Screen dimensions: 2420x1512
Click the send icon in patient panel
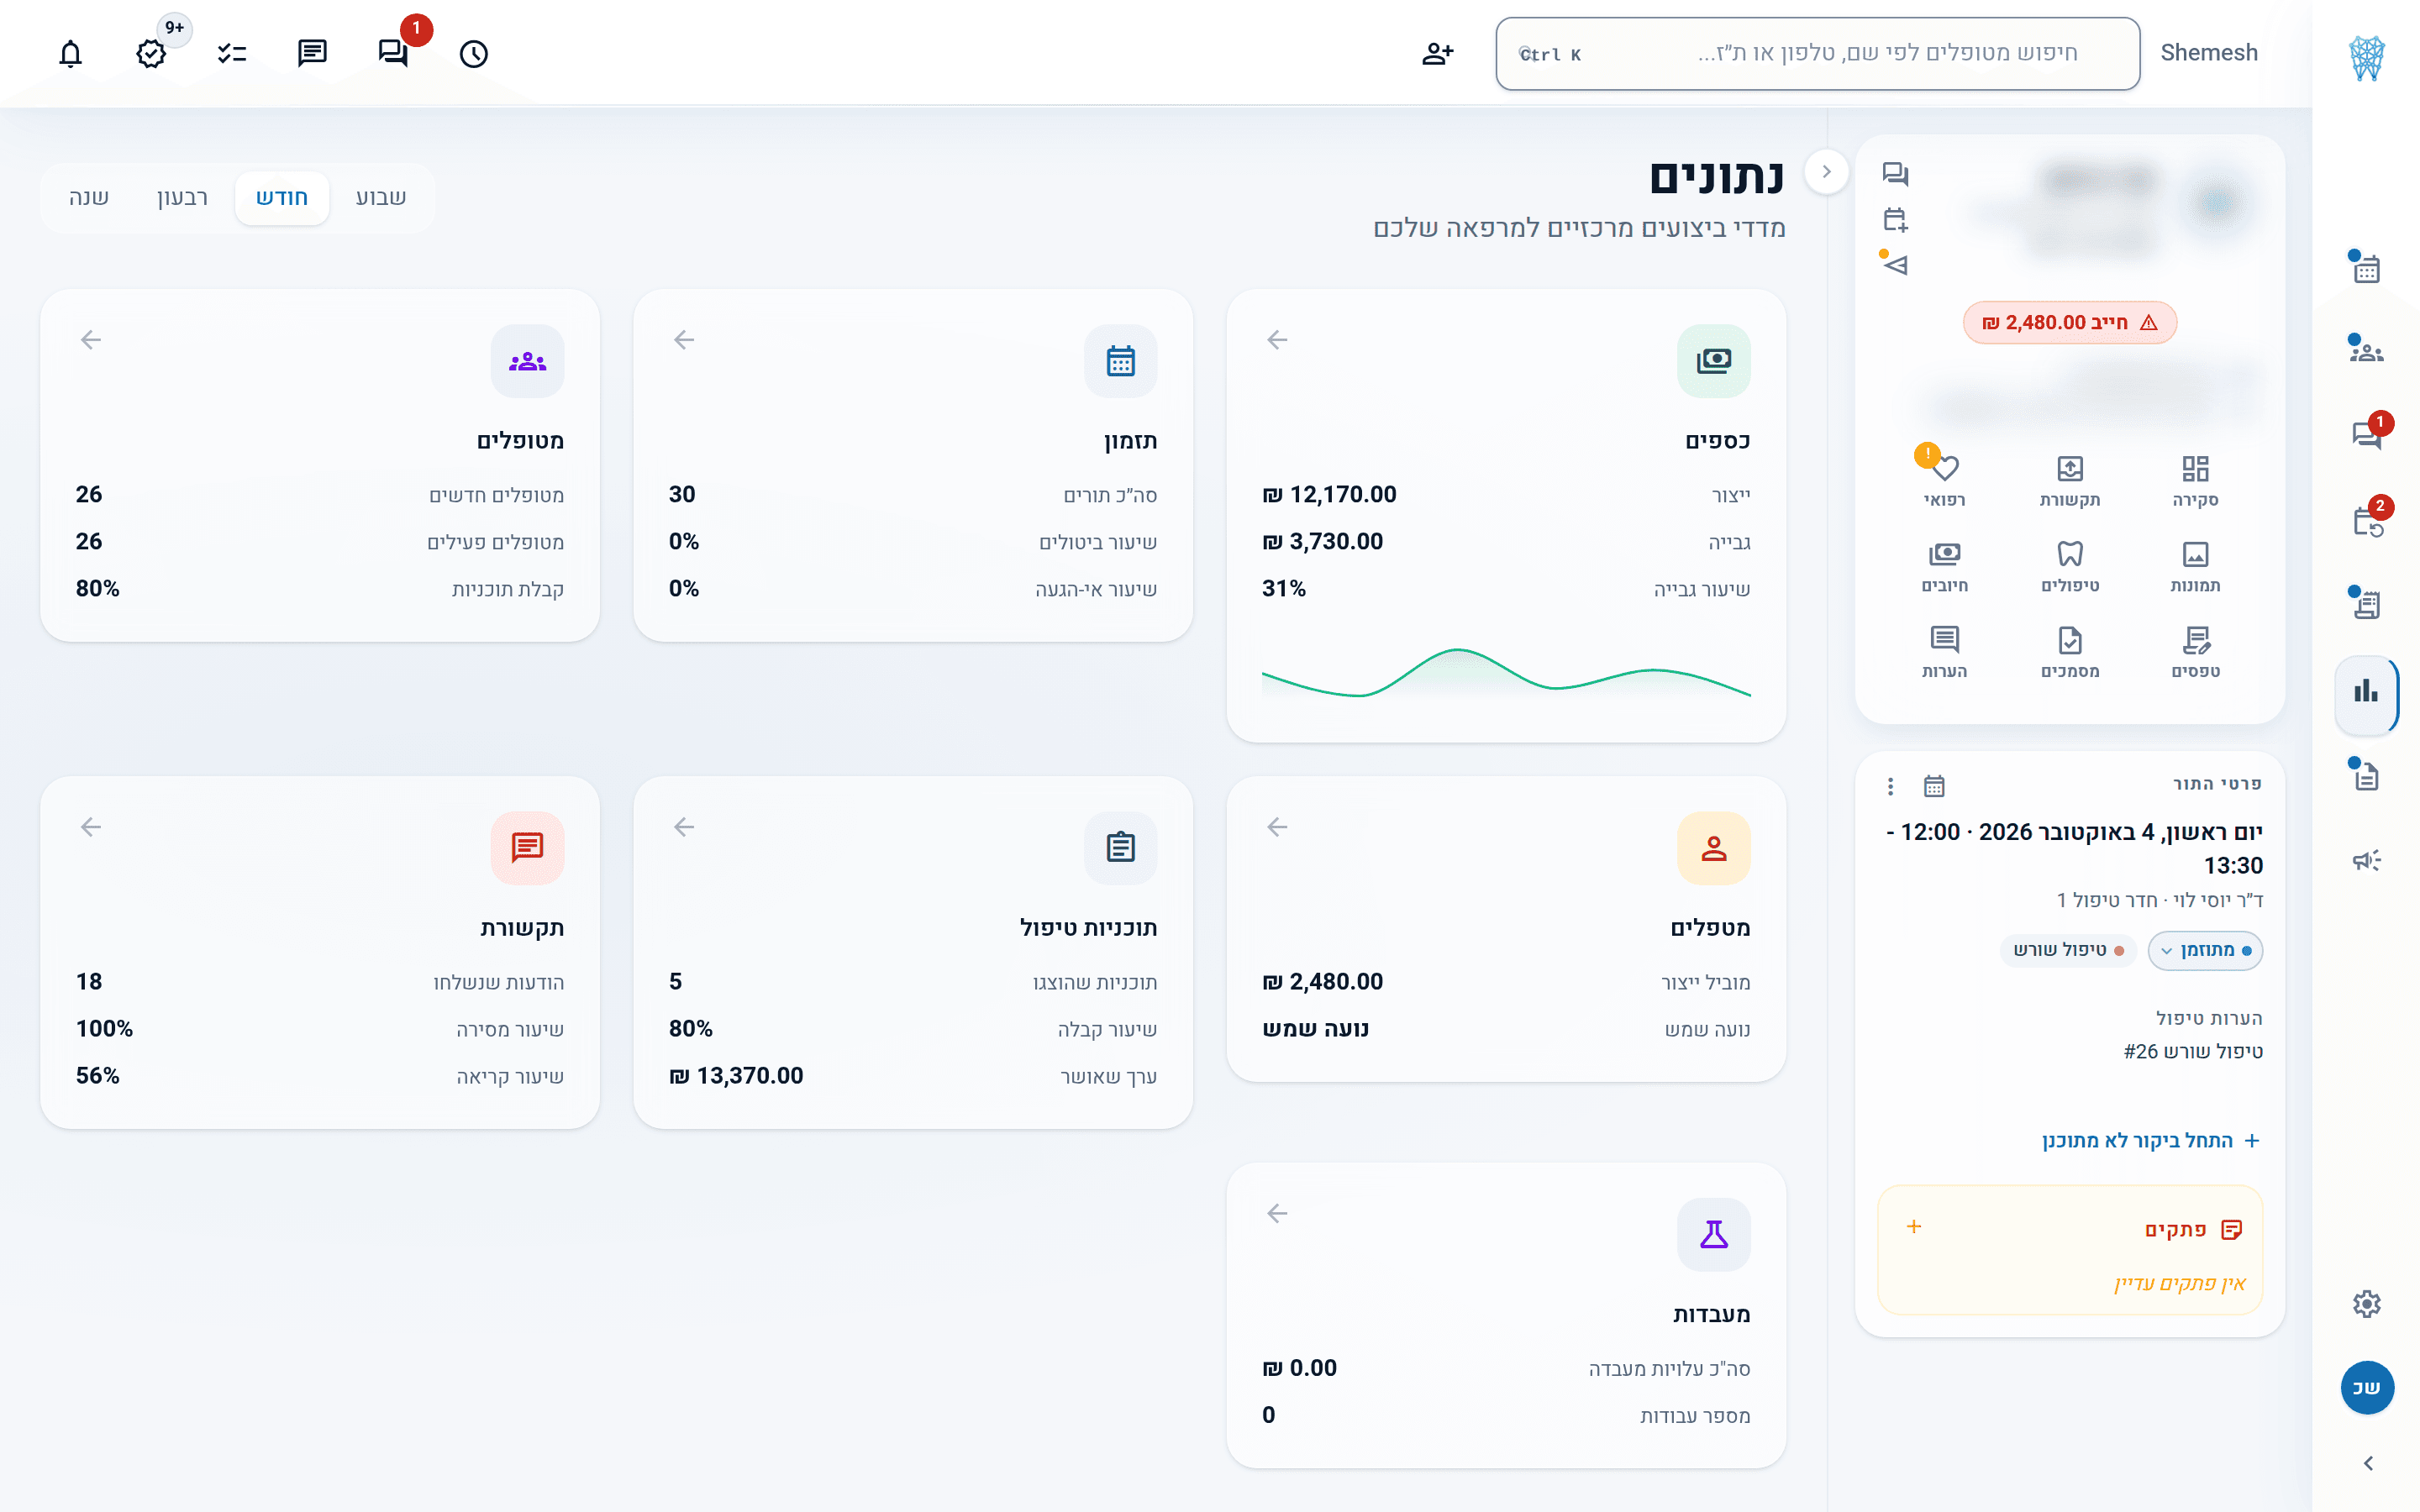pos(1895,265)
